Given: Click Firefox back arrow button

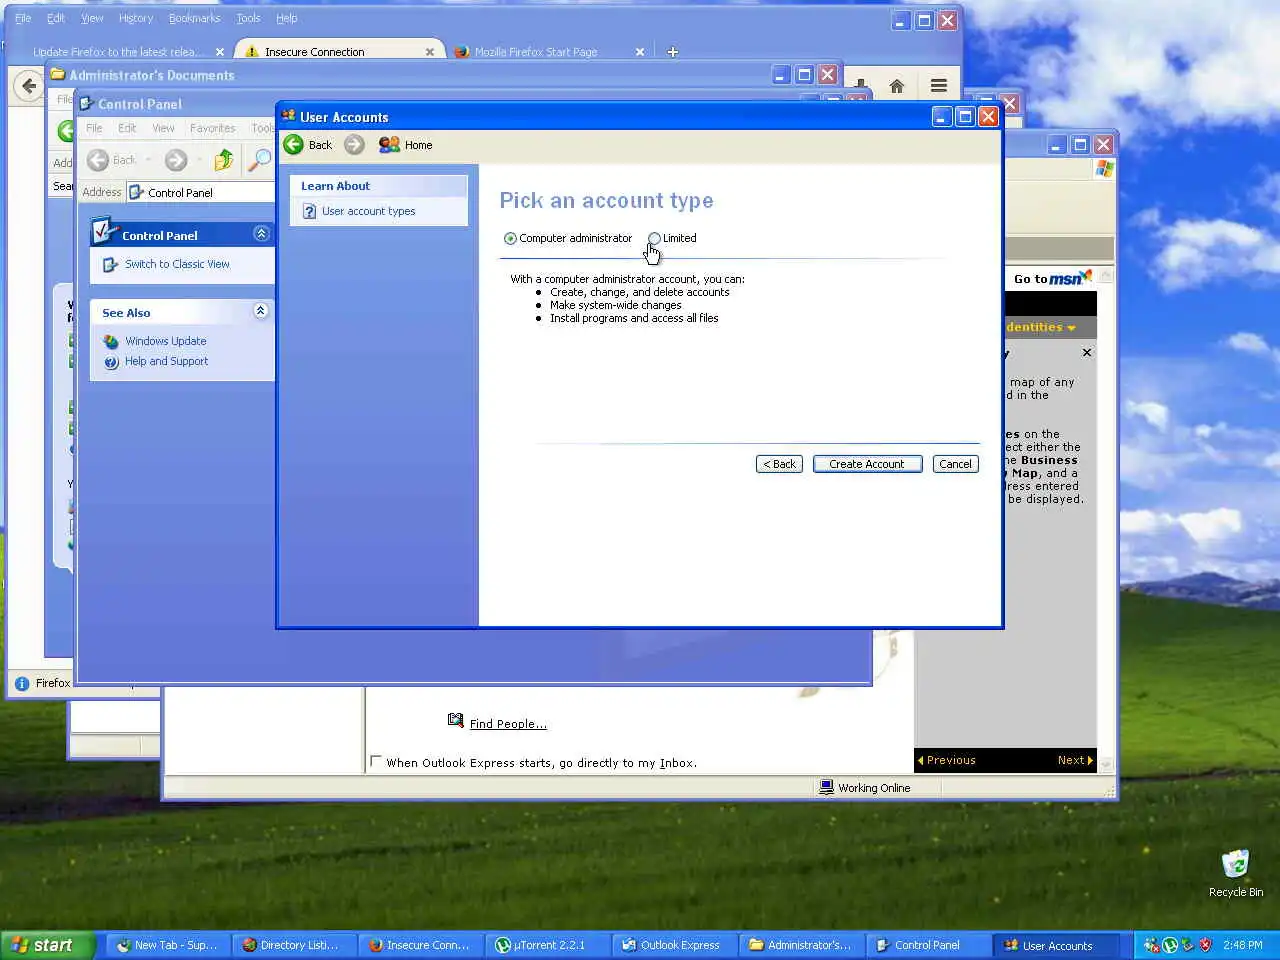Looking at the screenshot, I should pos(28,86).
